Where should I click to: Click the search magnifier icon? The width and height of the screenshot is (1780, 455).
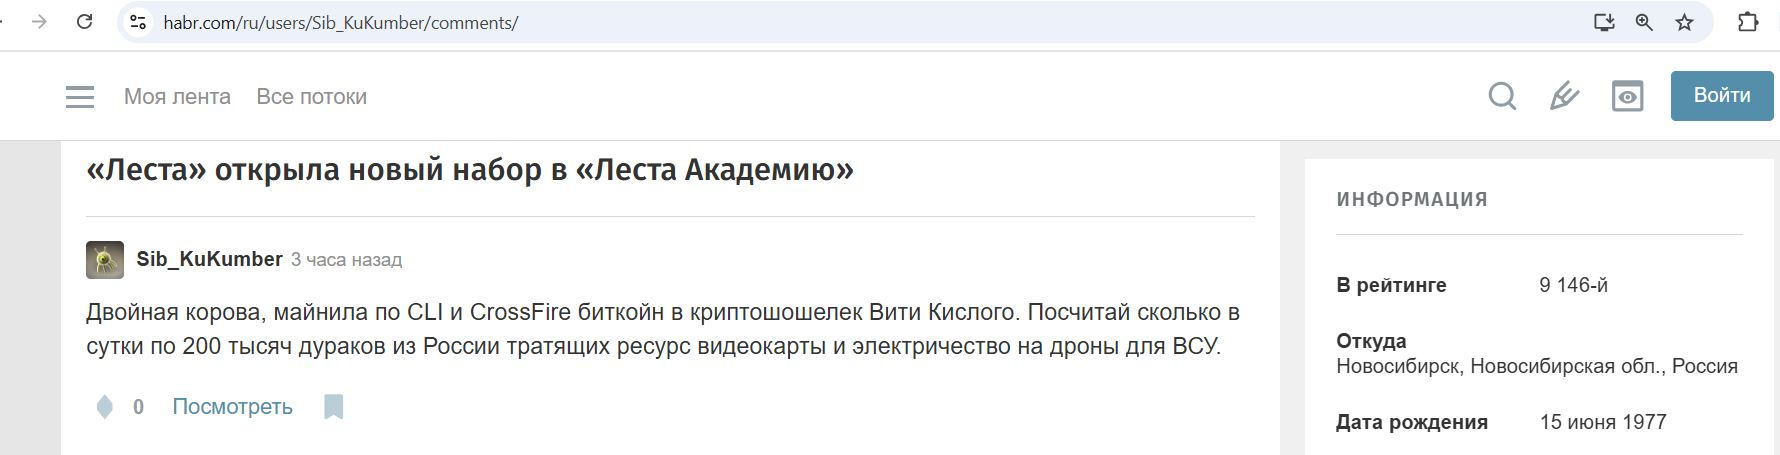1502,96
